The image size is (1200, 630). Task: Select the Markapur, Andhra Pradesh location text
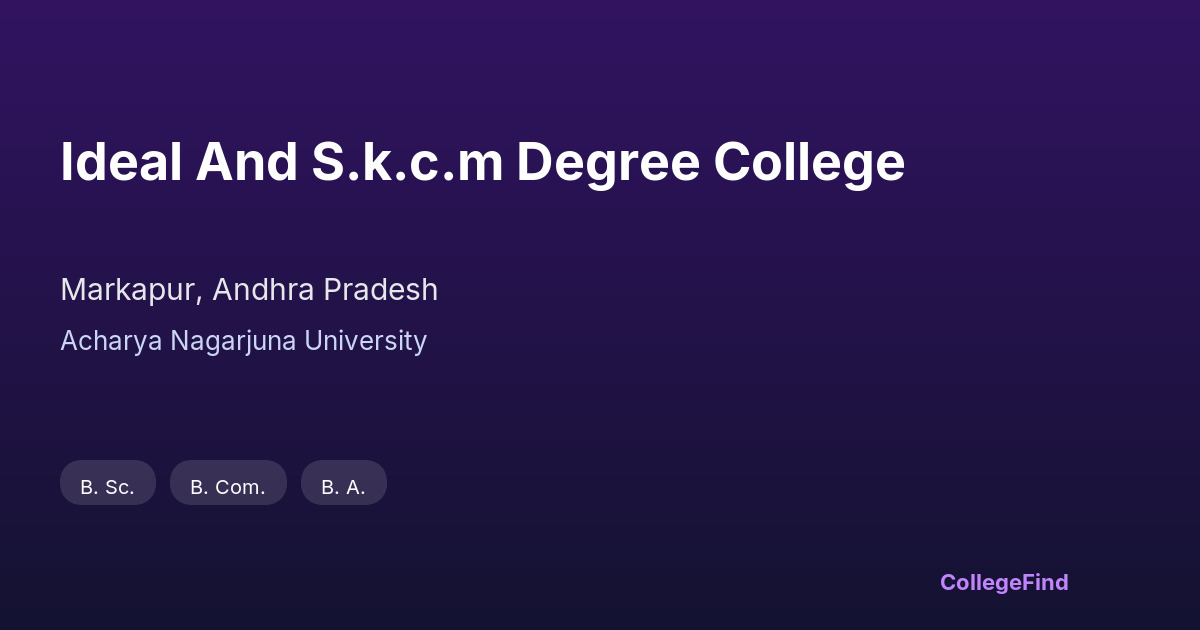click(x=249, y=290)
